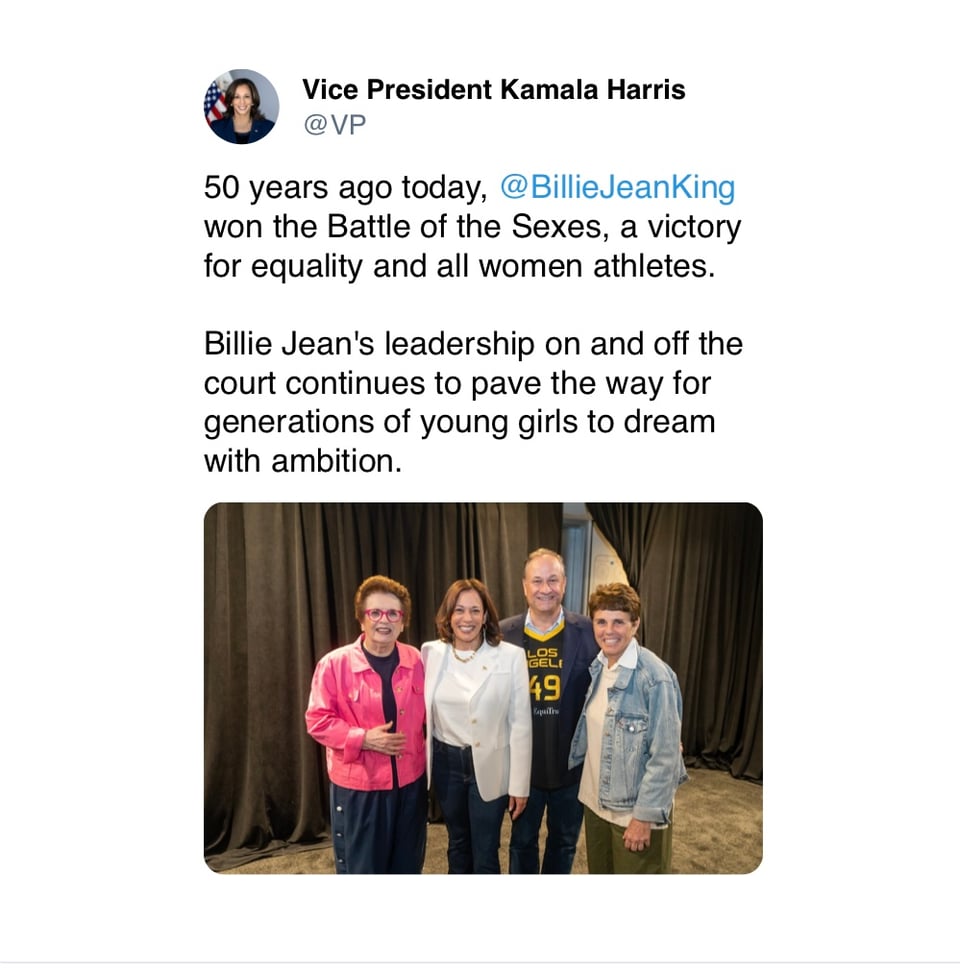Open the @BillieJeanKing mention link
The height and width of the screenshot is (975, 960).
(x=617, y=187)
